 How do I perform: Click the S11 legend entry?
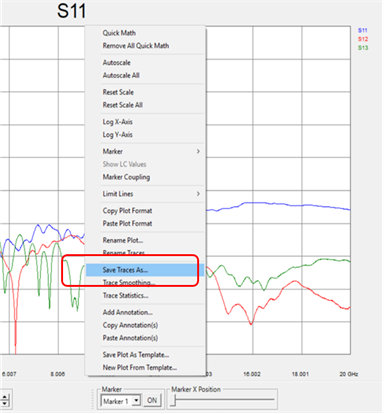pos(363,30)
